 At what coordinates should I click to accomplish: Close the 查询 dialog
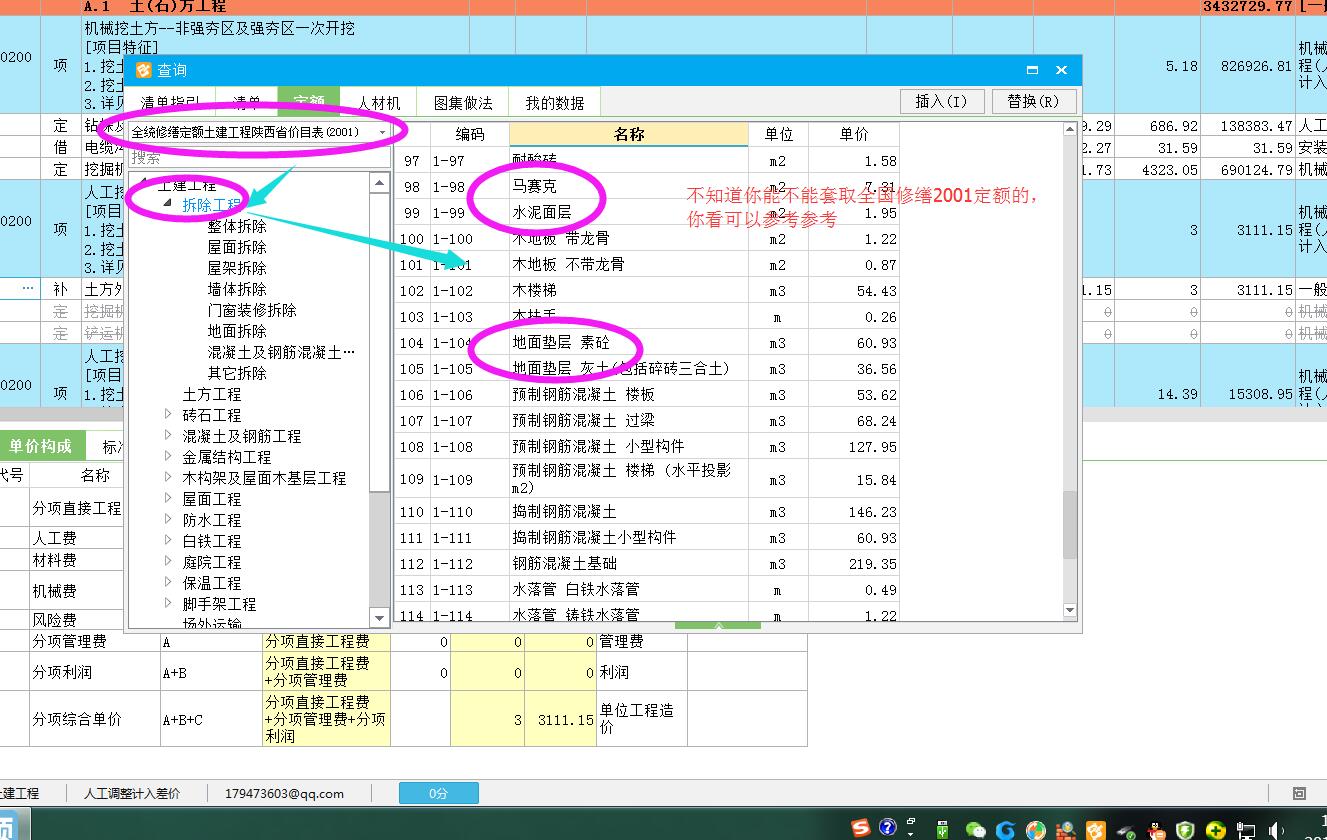1062,70
